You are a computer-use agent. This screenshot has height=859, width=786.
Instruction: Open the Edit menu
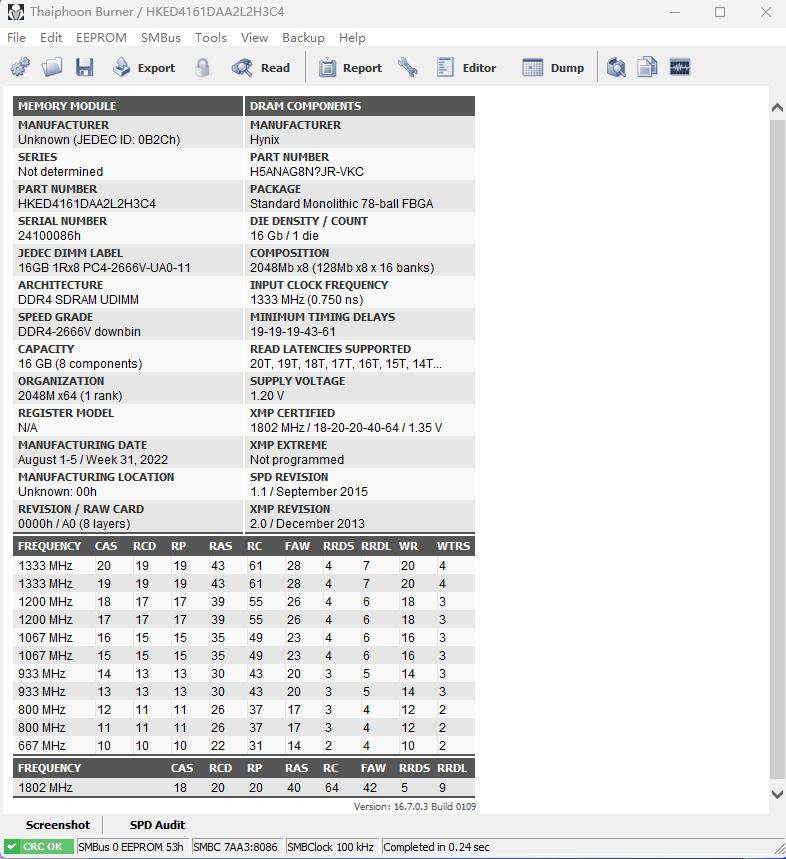(50, 38)
